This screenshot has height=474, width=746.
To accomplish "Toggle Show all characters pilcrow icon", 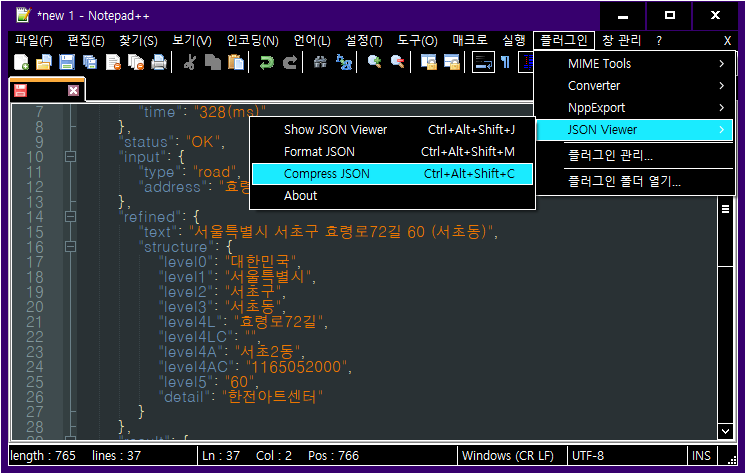I will pos(506,62).
